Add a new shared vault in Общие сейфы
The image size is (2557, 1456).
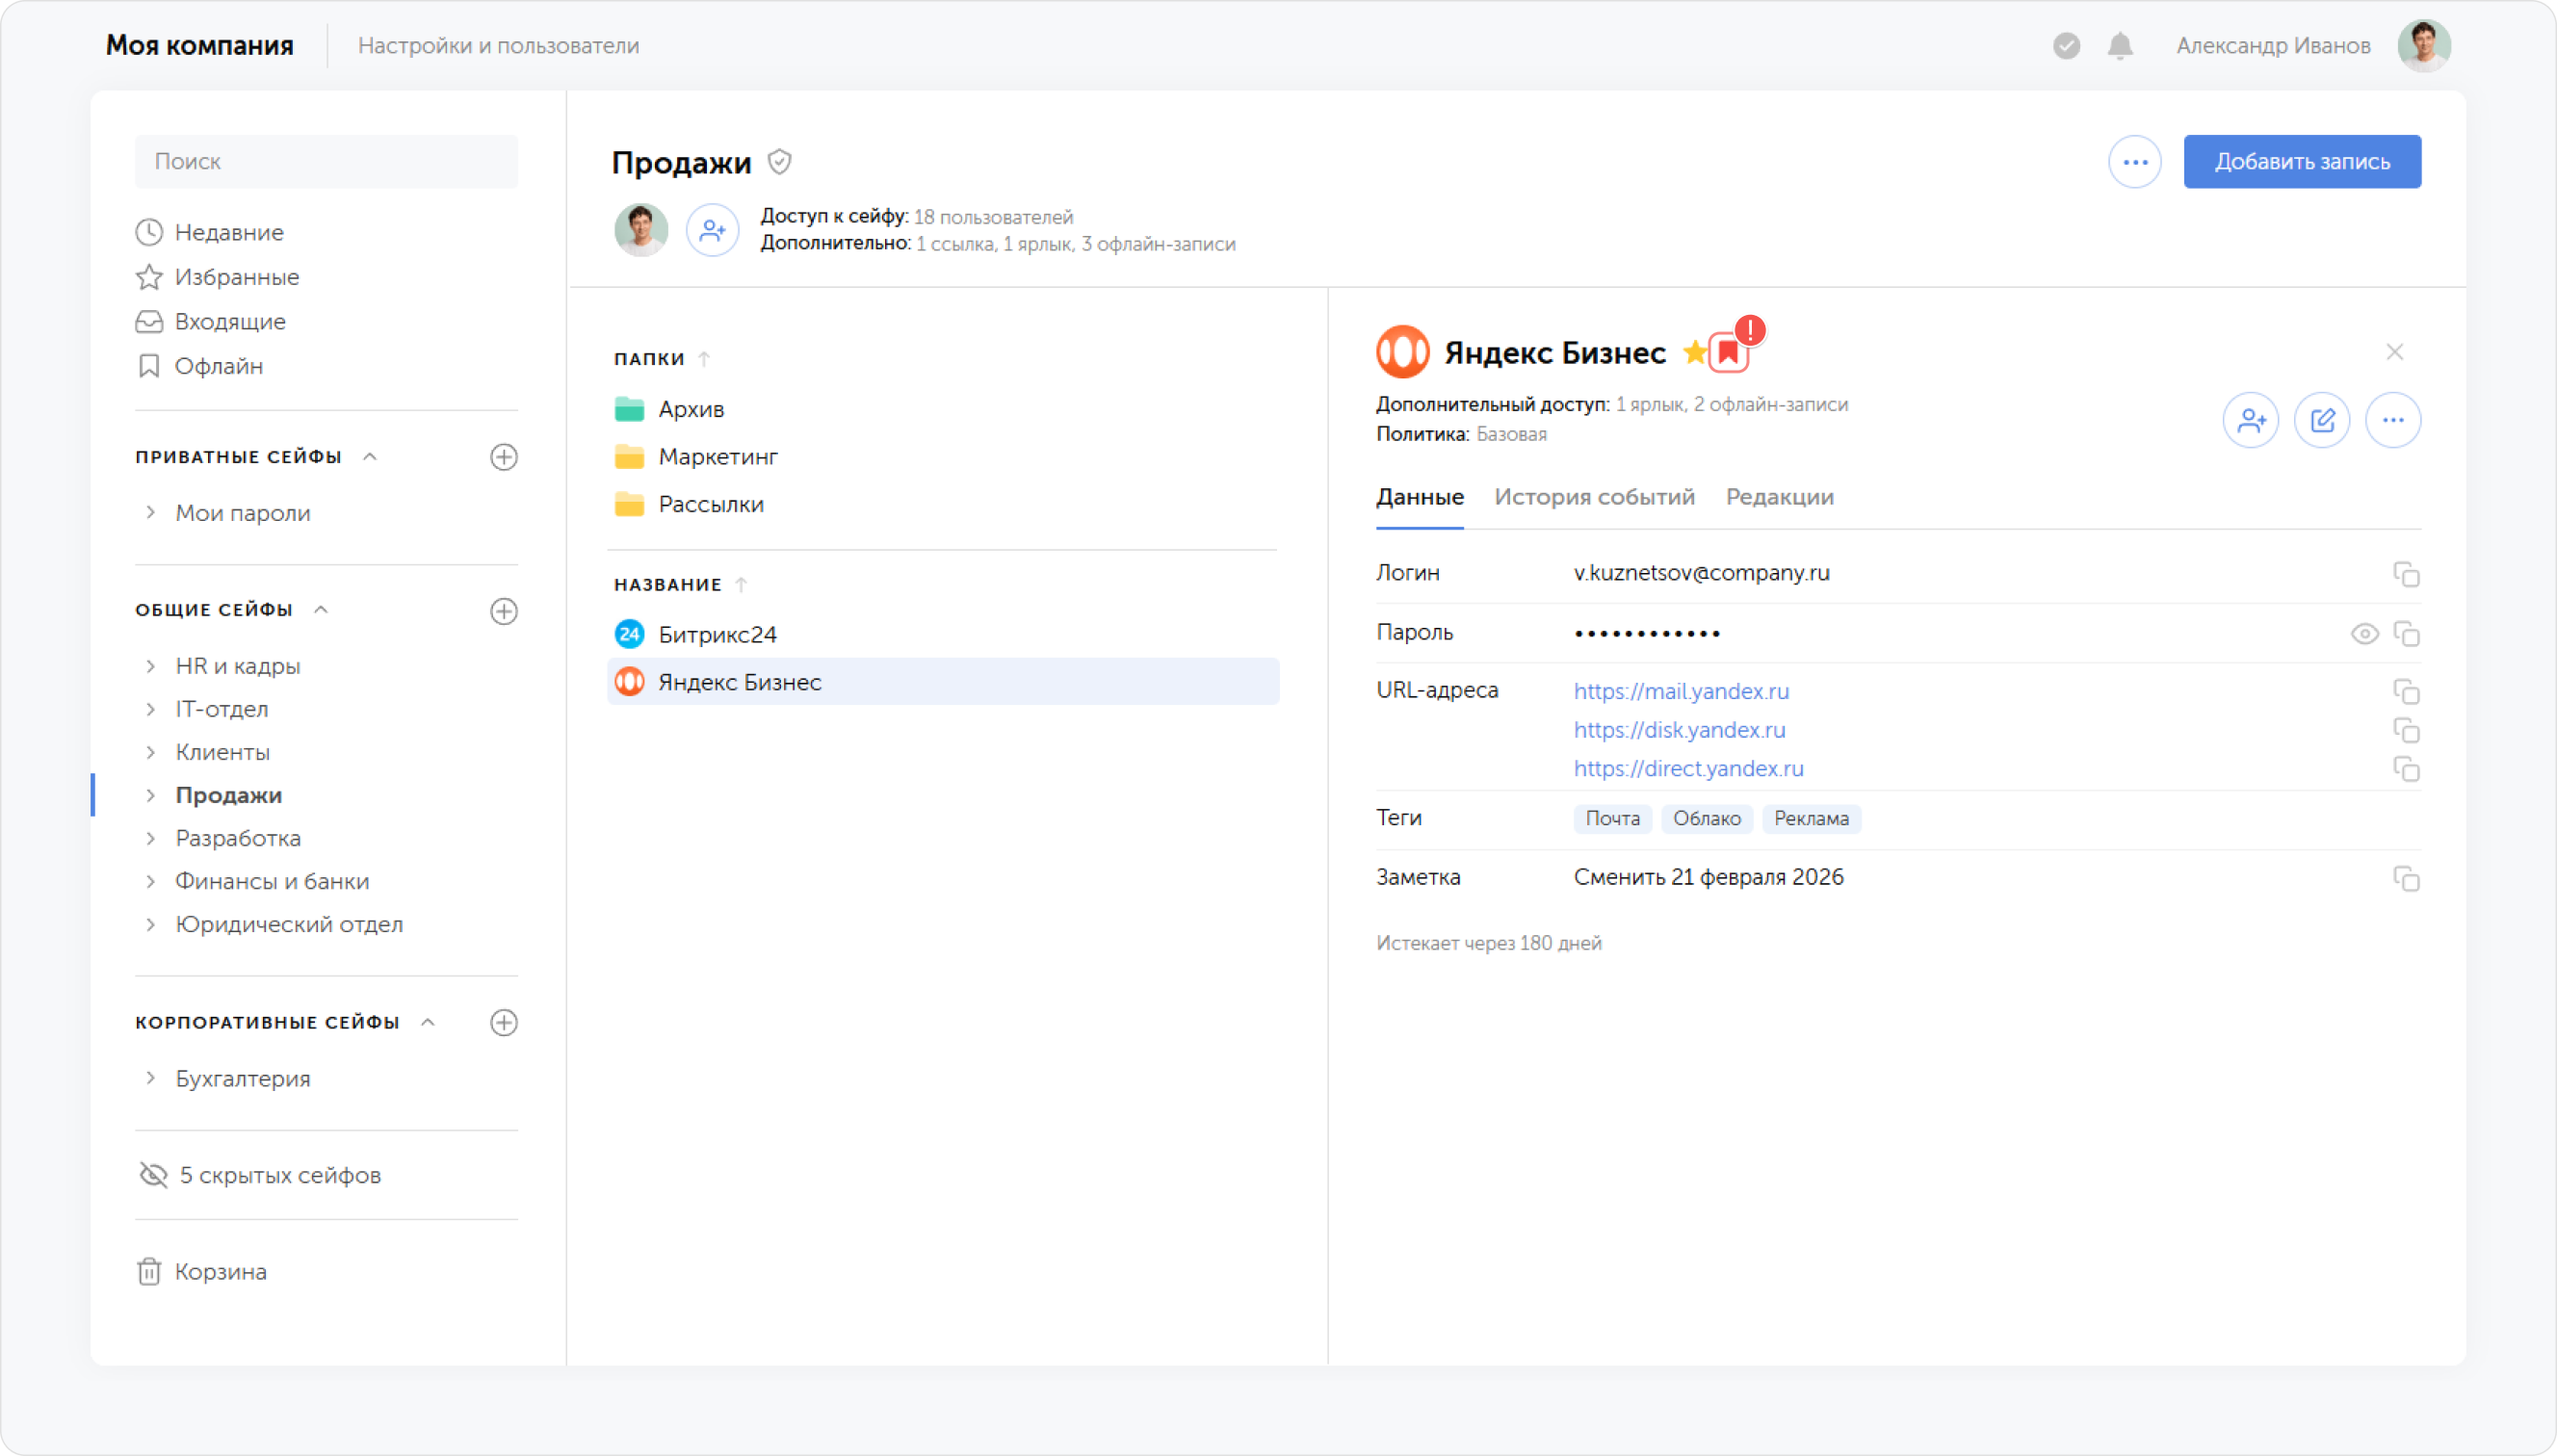[504, 611]
